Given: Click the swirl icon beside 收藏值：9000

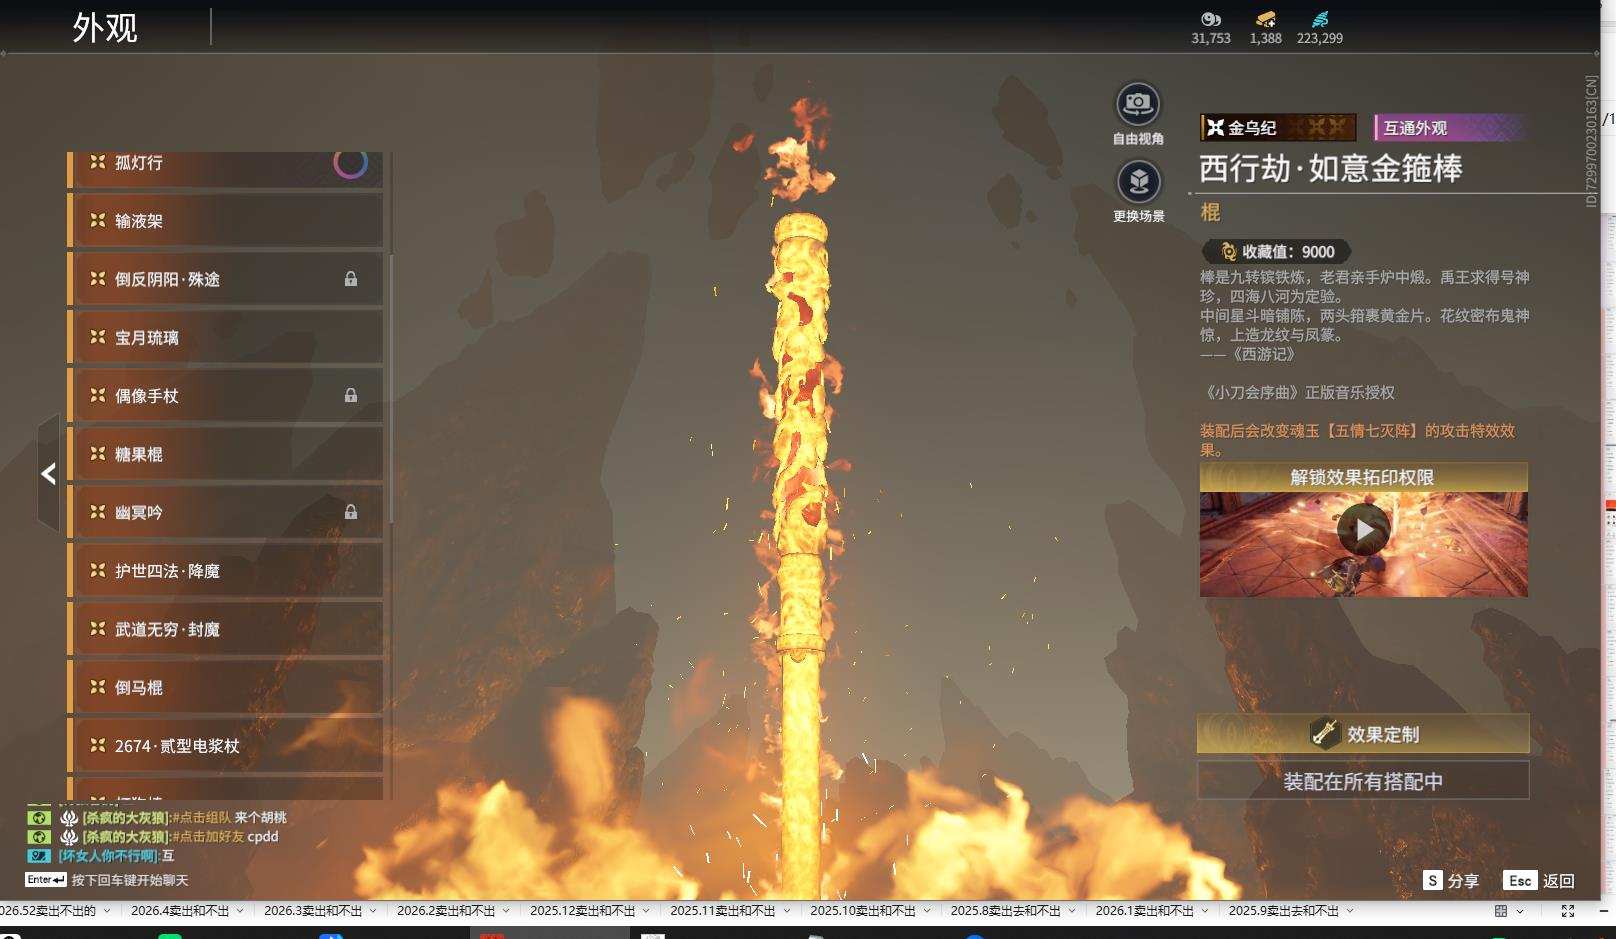Looking at the screenshot, I should 1228,252.
